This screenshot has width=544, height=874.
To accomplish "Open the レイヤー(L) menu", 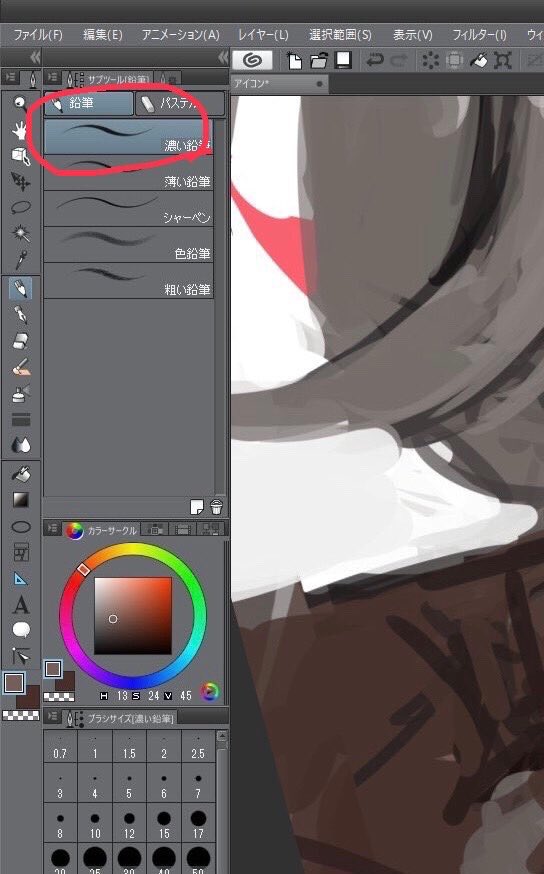I will tap(263, 35).
